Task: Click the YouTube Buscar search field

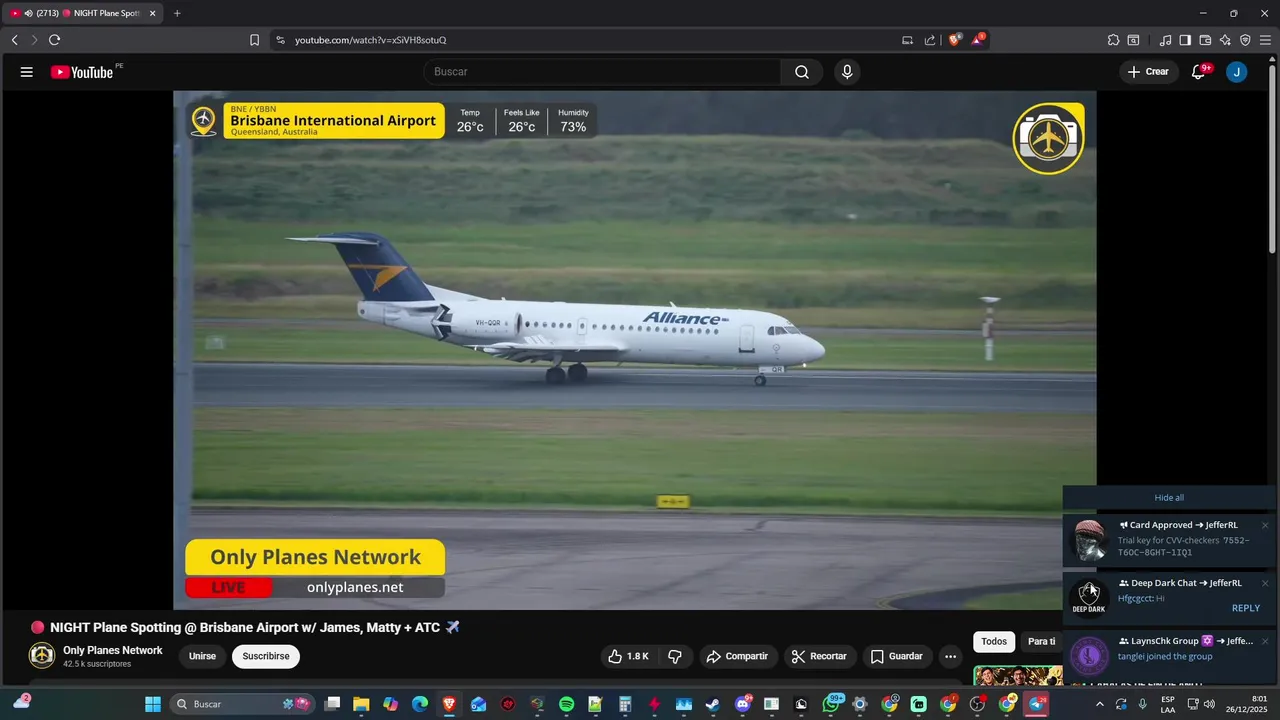Action: tap(602, 72)
